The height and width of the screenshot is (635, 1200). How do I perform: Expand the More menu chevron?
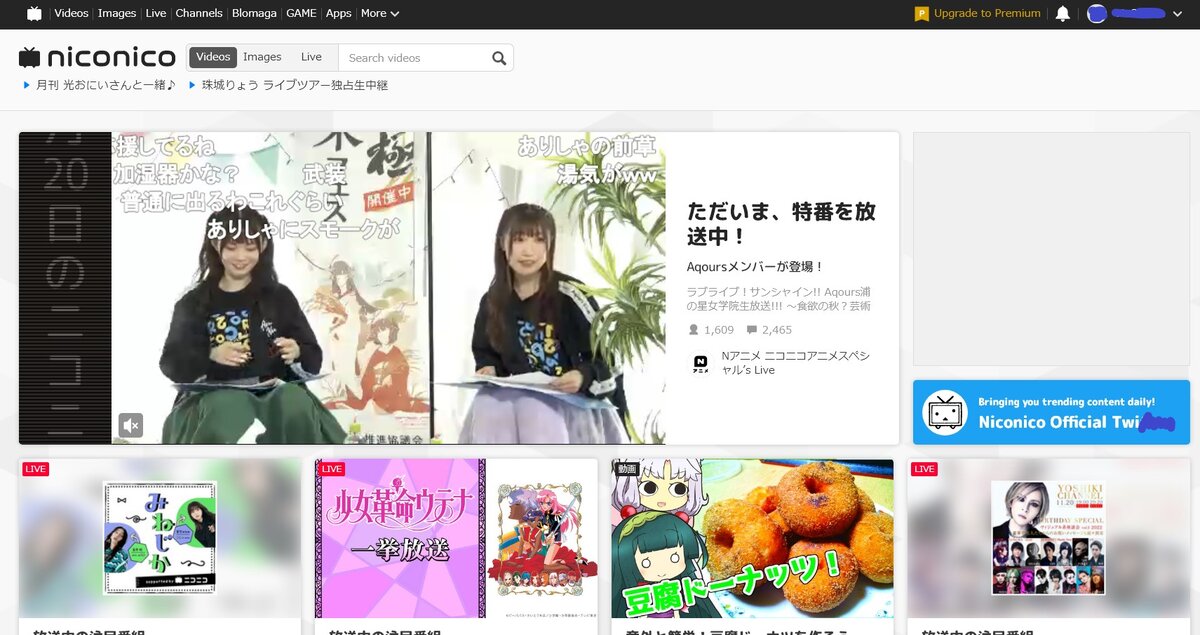coord(395,14)
